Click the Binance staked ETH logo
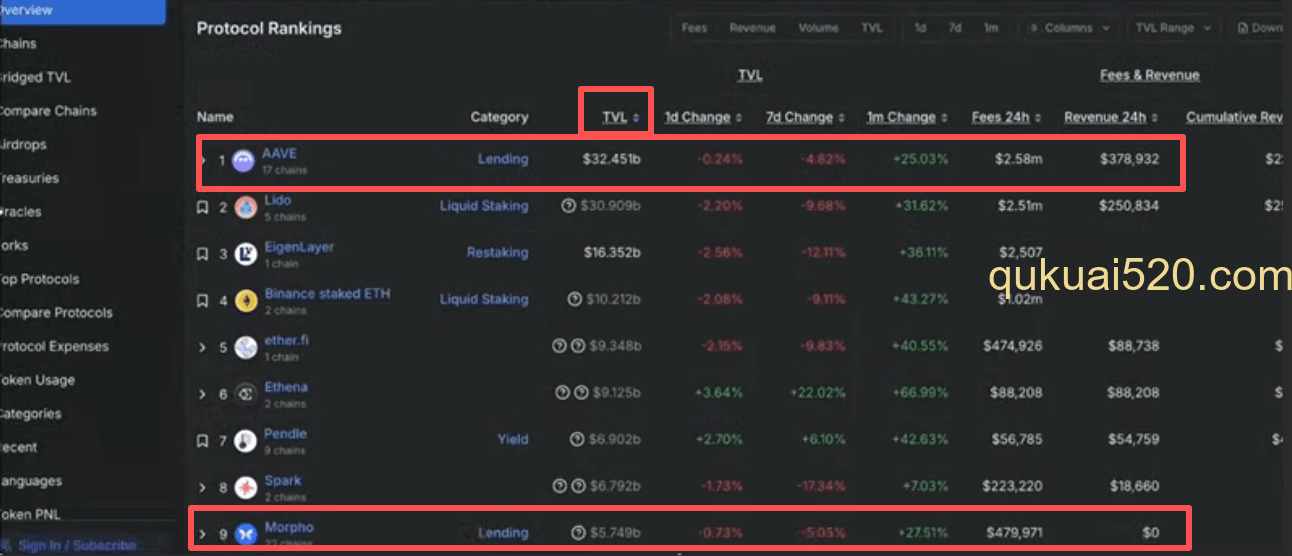1292x556 pixels. tap(246, 302)
